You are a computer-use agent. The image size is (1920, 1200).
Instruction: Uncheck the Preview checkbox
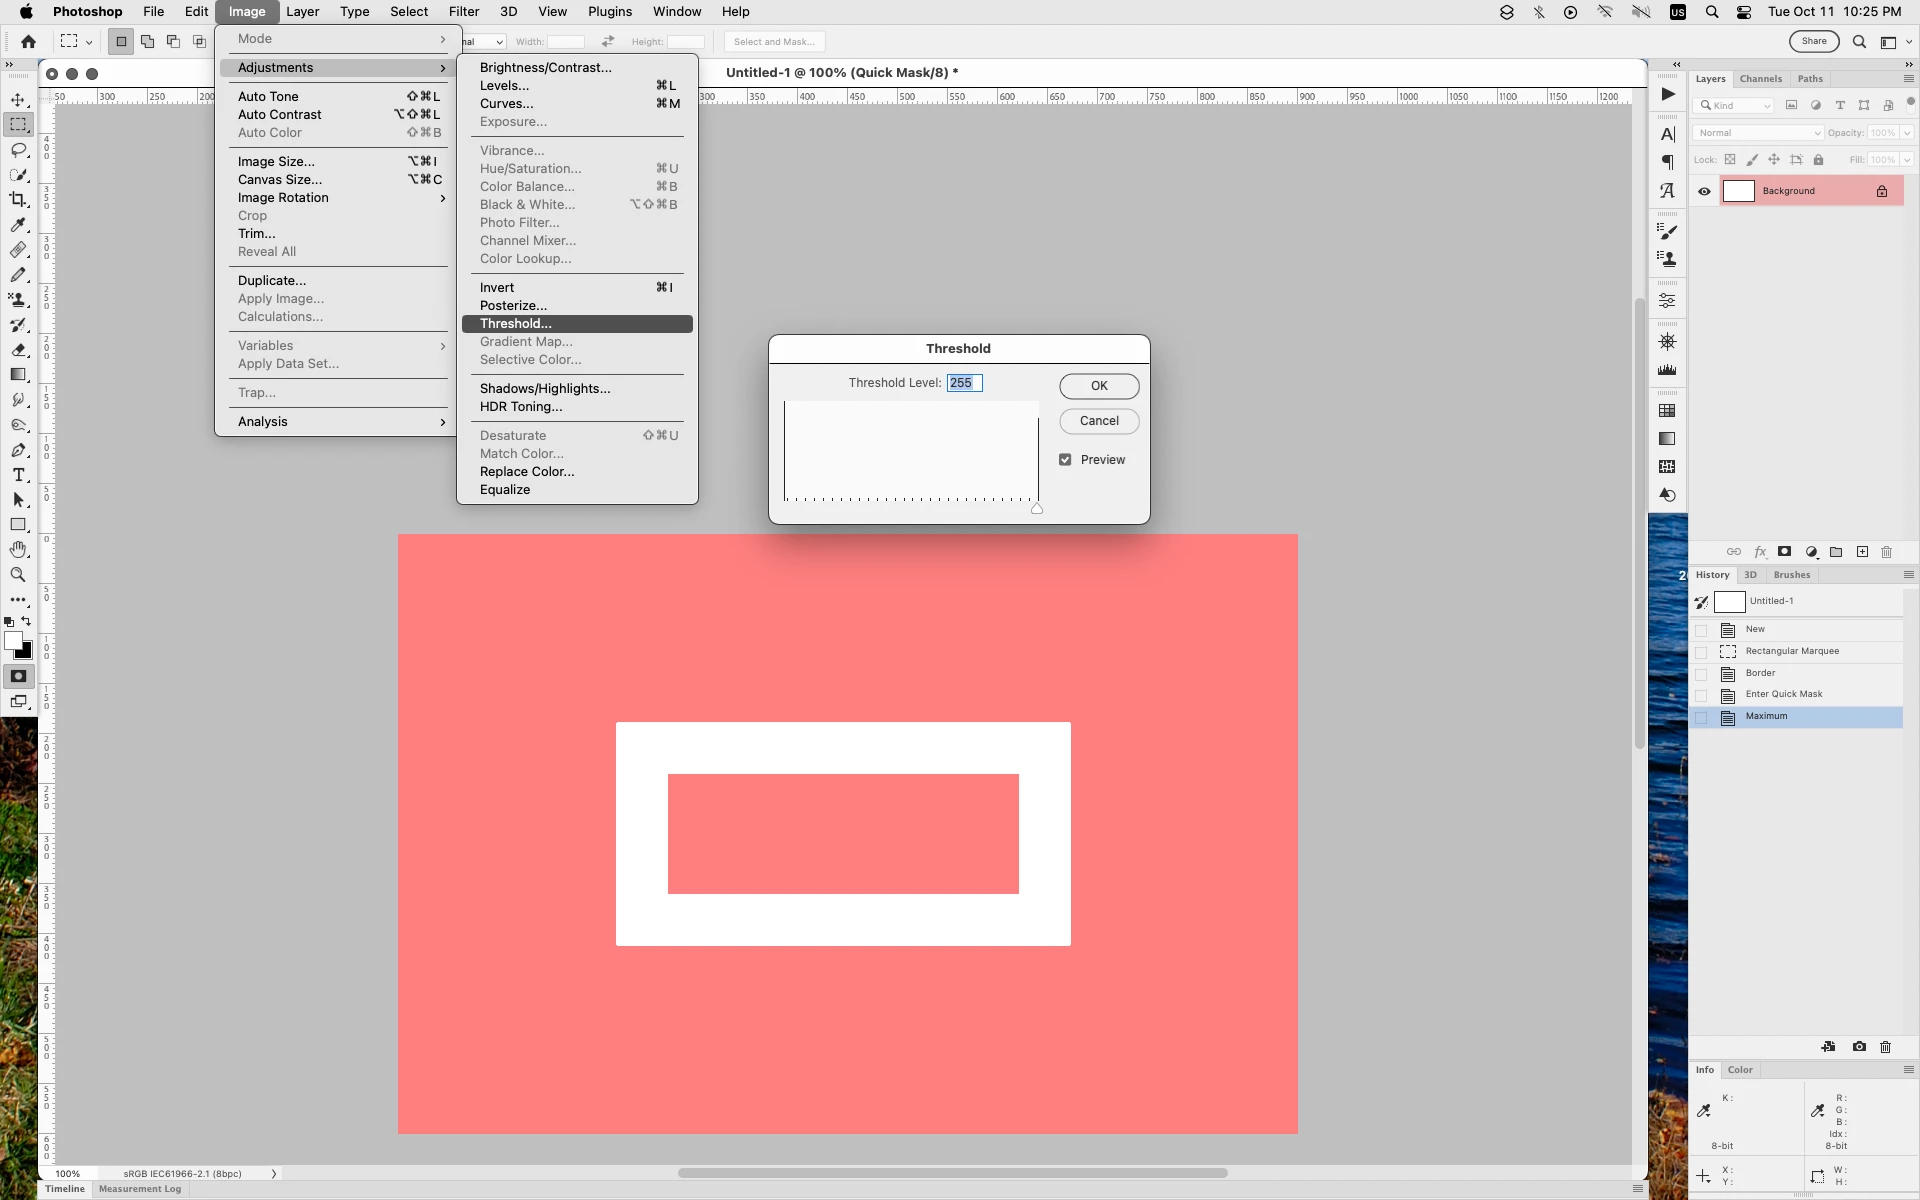tap(1065, 460)
